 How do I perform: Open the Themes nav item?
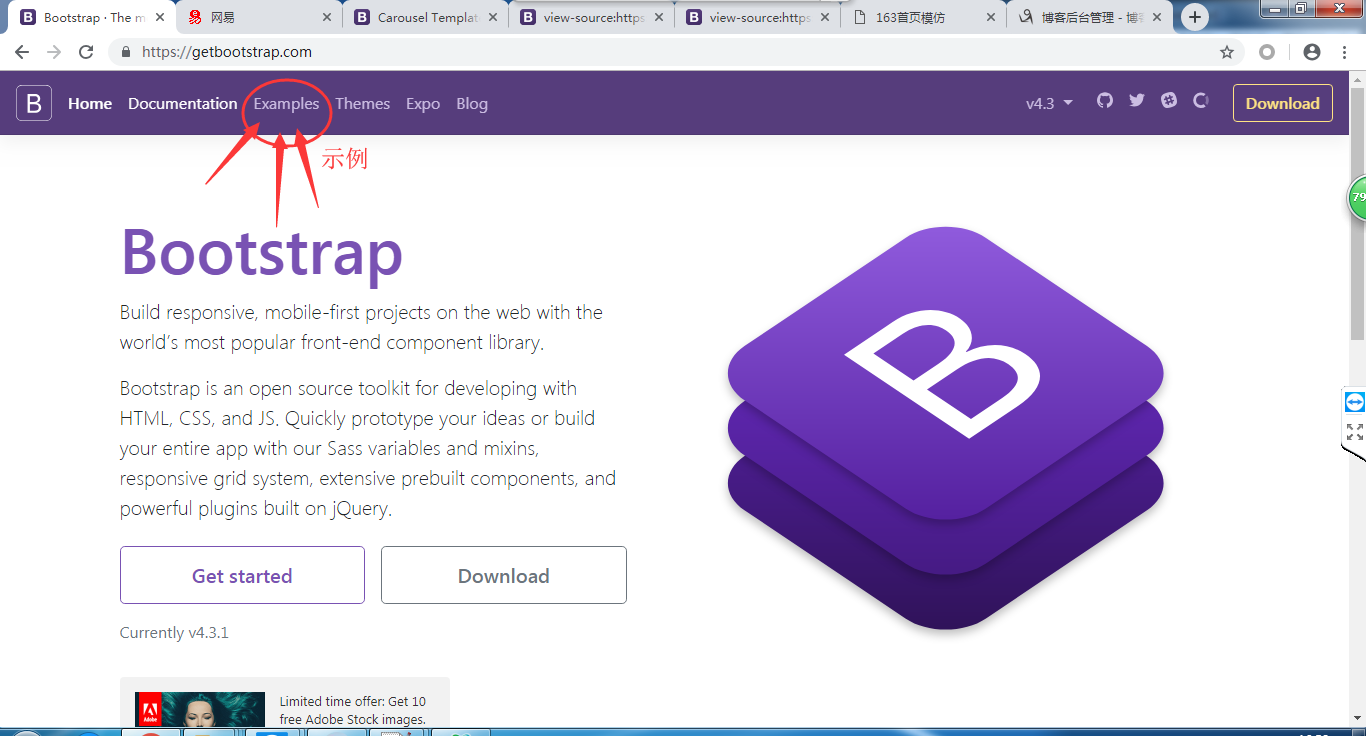coord(363,103)
